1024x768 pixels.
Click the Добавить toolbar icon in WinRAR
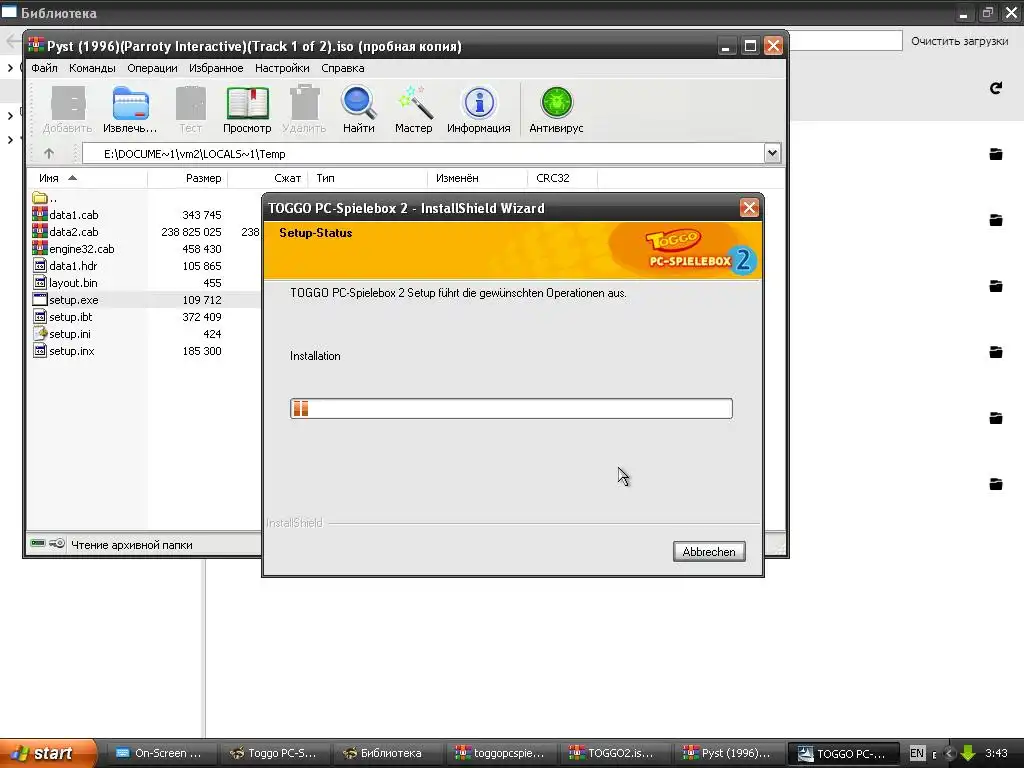point(68,110)
